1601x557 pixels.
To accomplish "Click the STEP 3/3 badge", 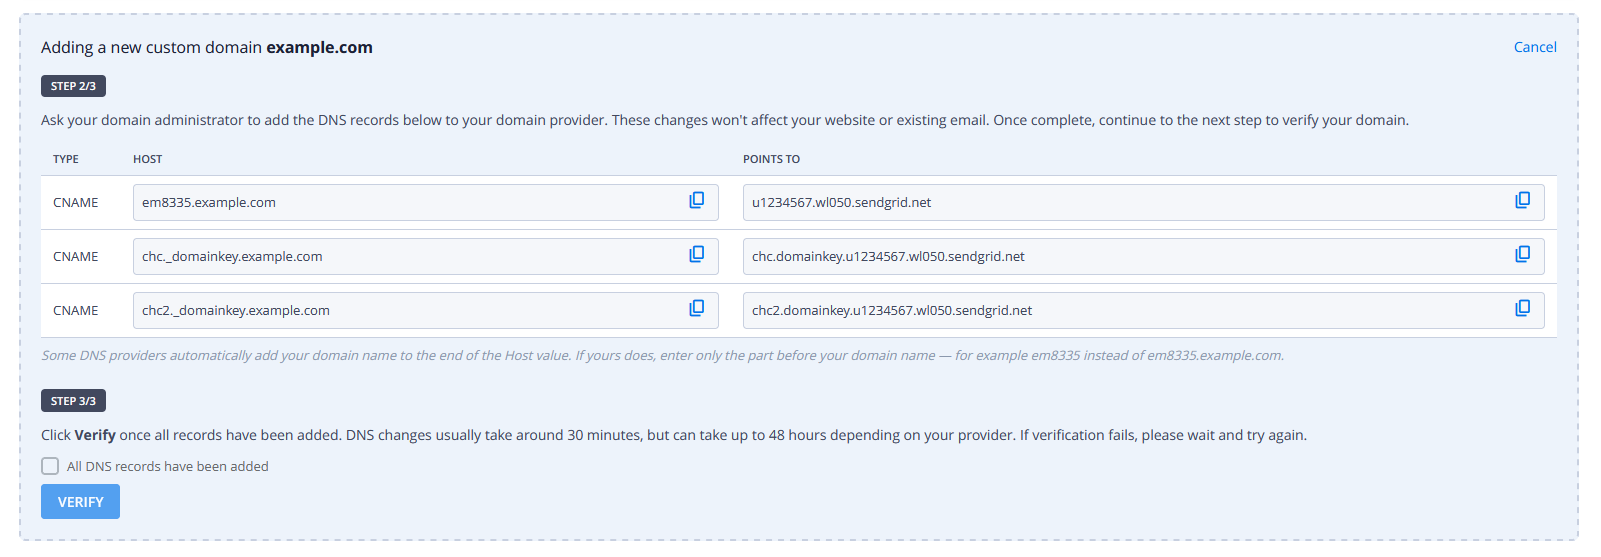I will [x=73, y=401].
